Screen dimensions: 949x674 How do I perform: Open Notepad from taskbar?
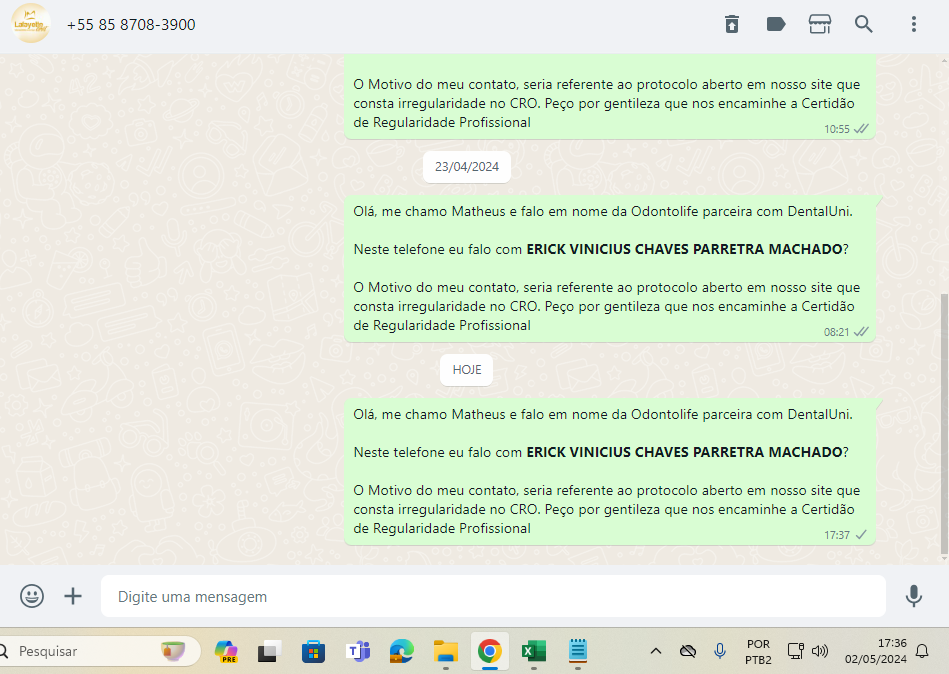click(x=578, y=652)
